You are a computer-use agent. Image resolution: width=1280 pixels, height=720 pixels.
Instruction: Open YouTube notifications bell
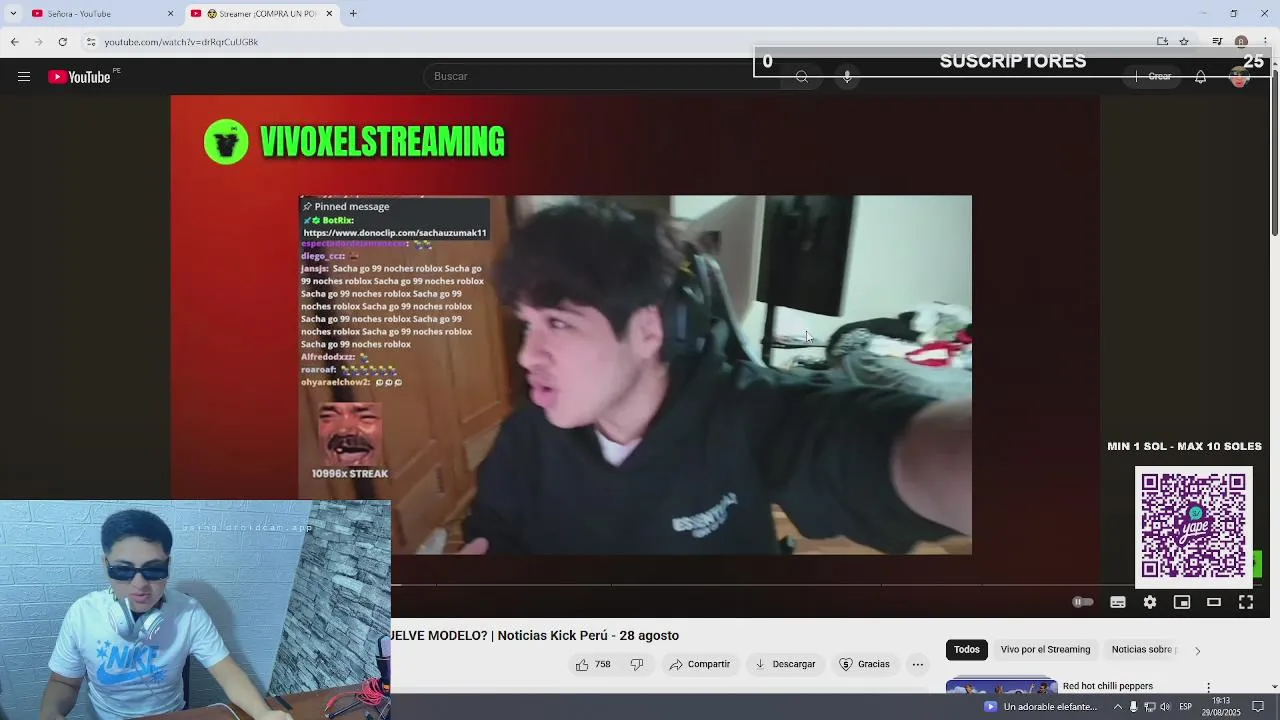pyautogui.click(x=1200, y=77)
